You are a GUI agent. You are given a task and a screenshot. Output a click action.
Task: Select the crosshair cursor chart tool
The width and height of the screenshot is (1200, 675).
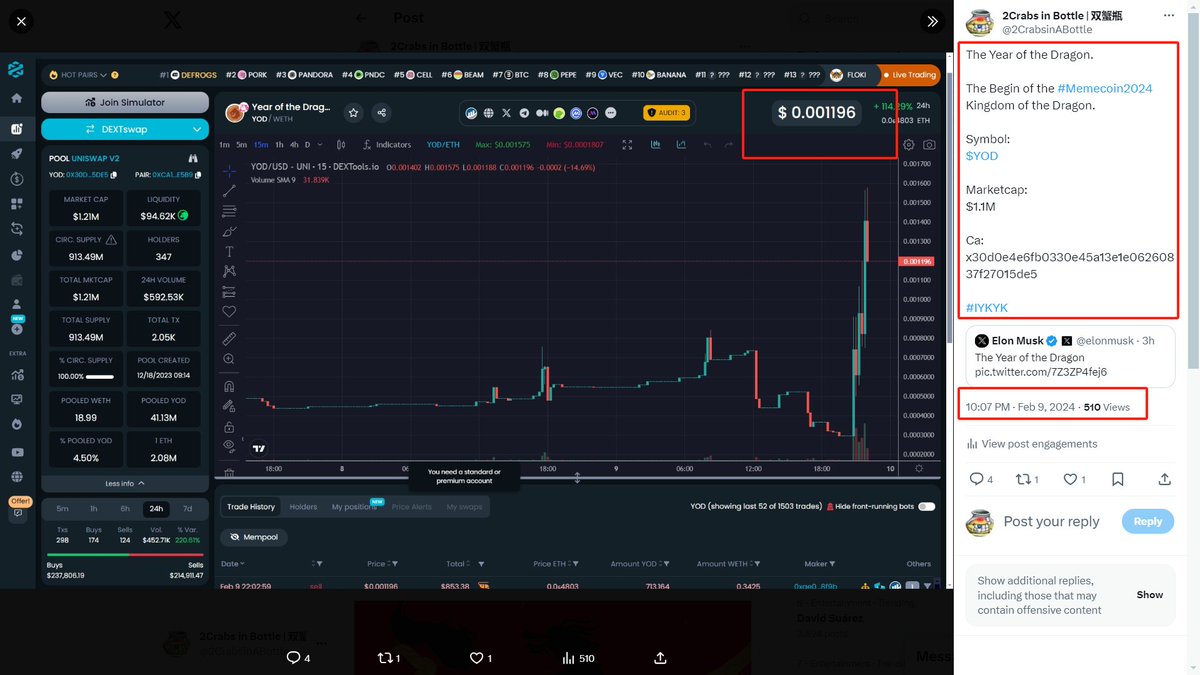(x=229, y=171)
